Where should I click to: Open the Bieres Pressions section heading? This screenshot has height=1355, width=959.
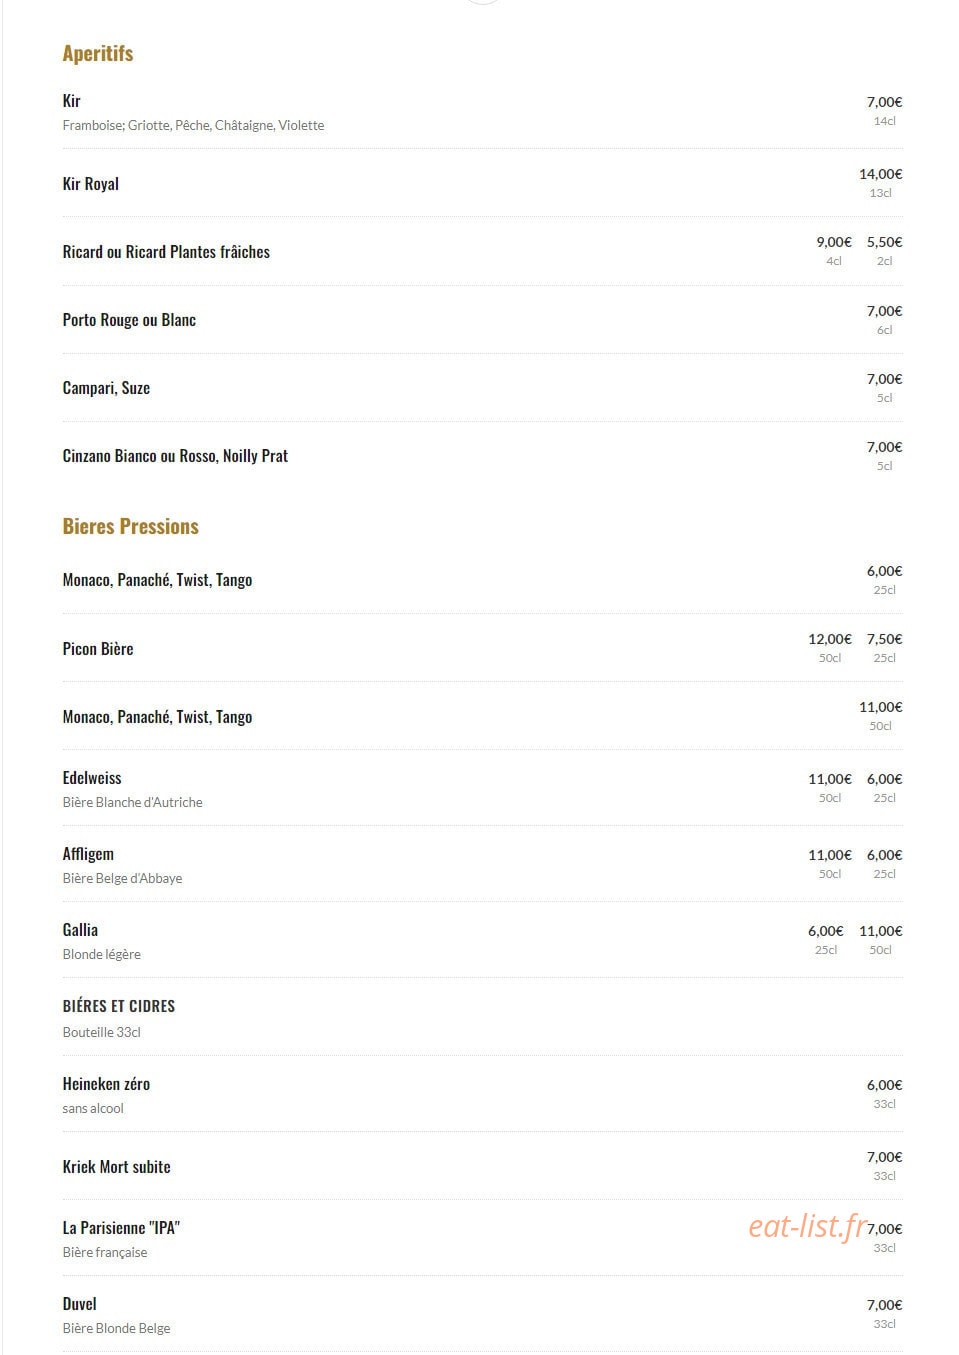point(131,527)
